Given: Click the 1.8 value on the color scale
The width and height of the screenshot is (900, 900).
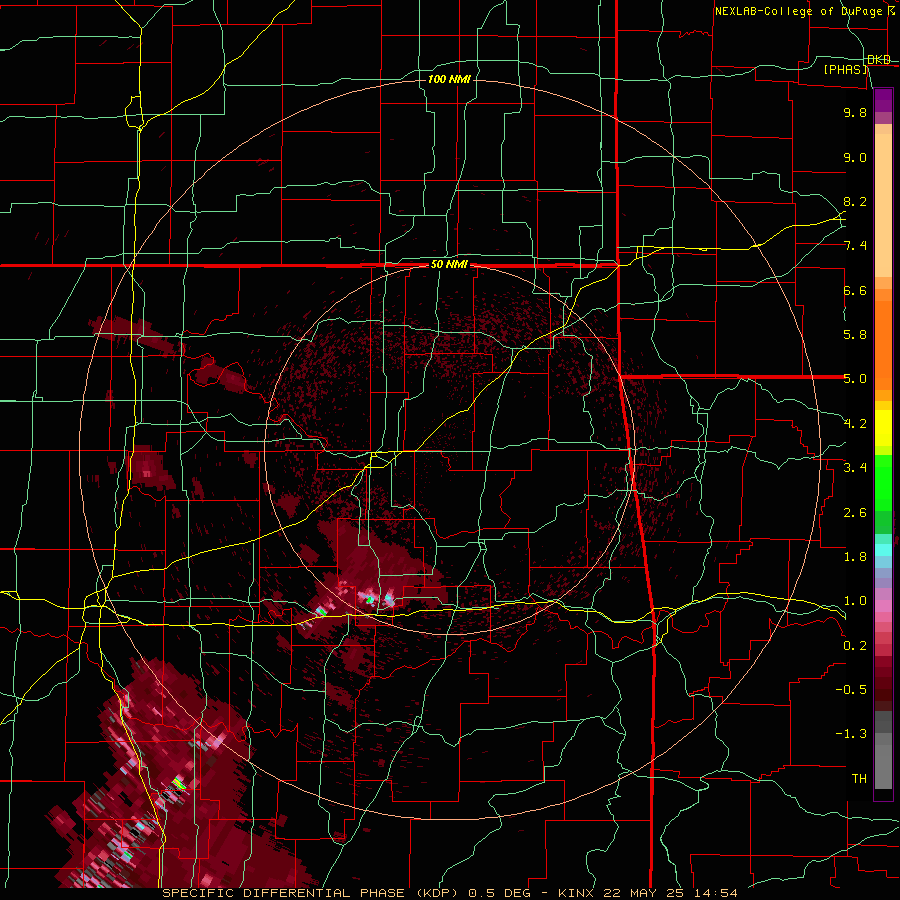Looking at the screenshot, I should (855, 557).
